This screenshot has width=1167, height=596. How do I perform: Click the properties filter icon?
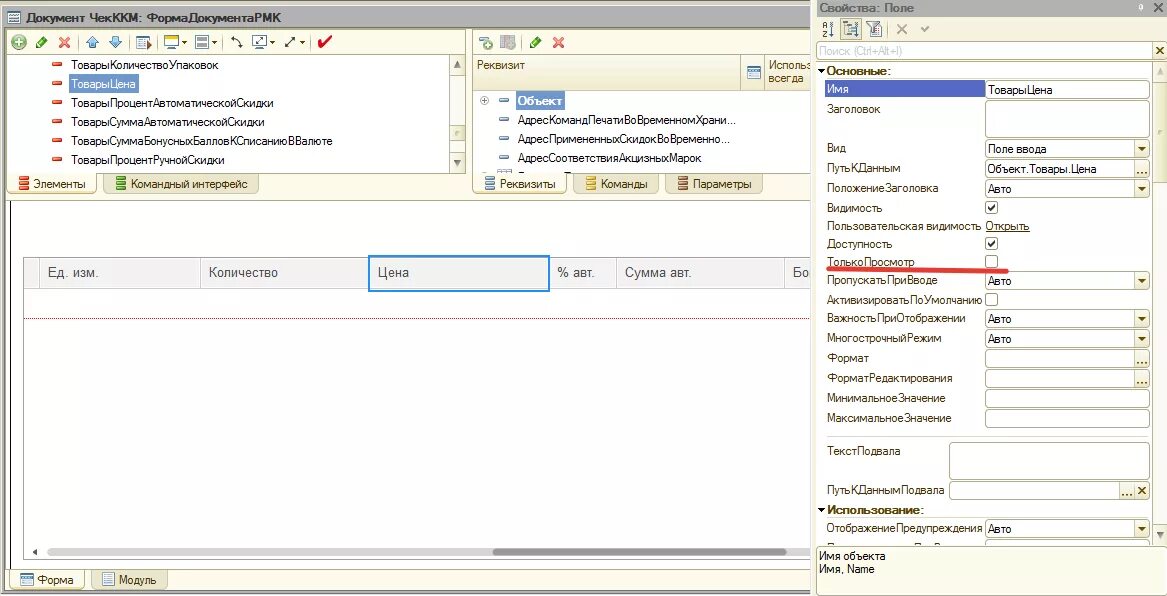(874, 29)
